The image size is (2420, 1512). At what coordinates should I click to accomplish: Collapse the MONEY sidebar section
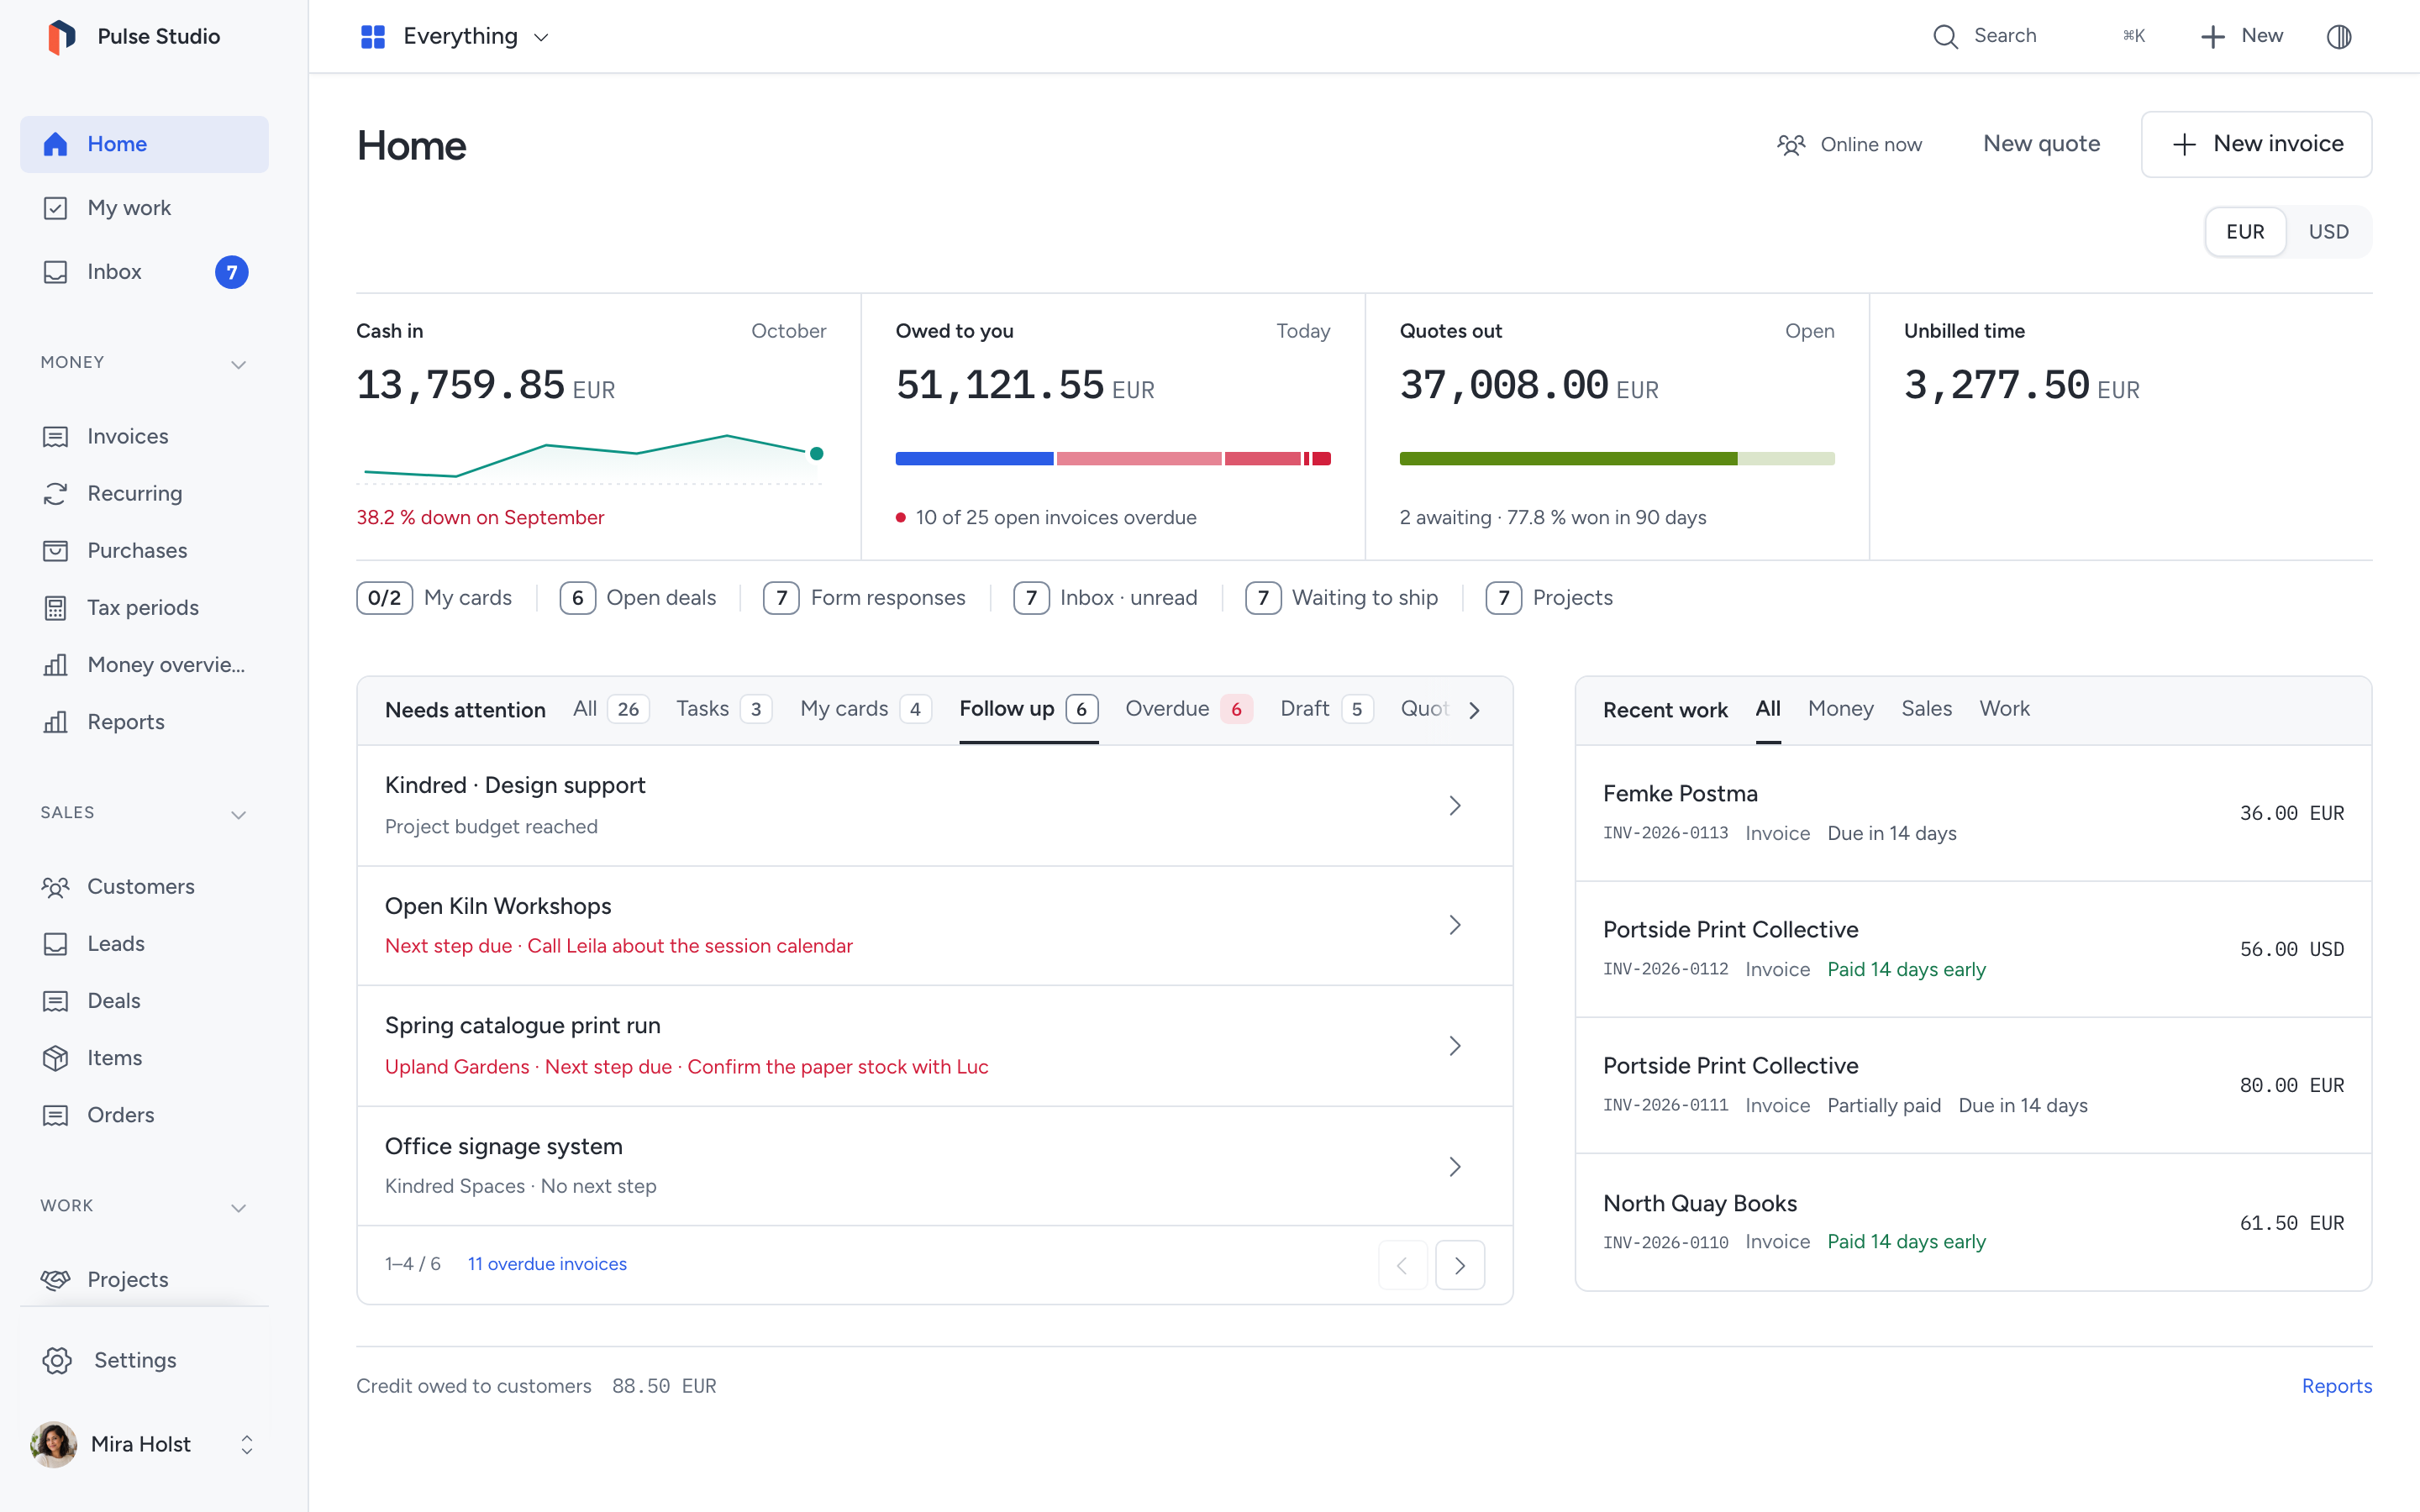[238, 364]
